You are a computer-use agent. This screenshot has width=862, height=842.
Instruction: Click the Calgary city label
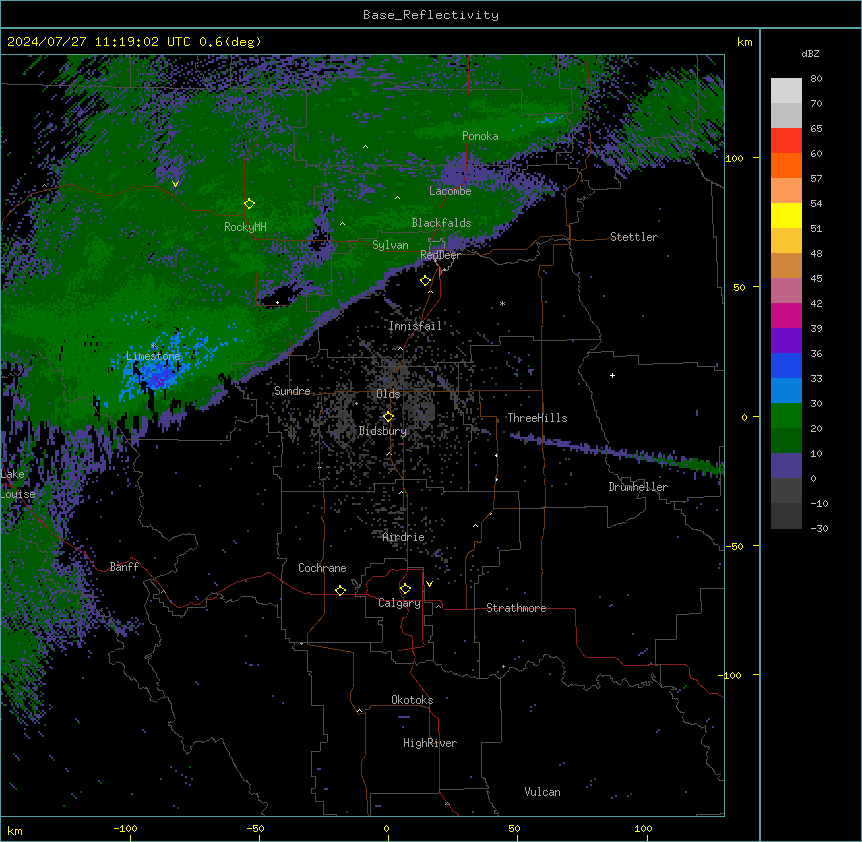click(400, 603)
